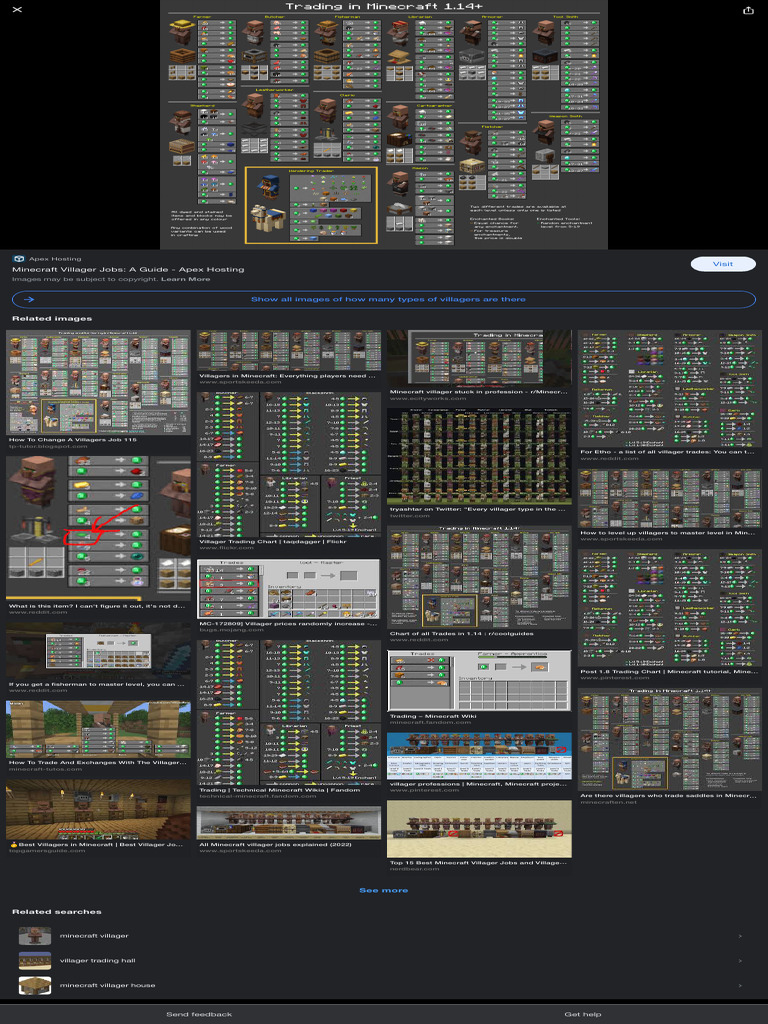Screen dimensions: 768x1024
Task: Open Trading Technical Minecraft Wikia thumbnail
Action: point(289,712)
